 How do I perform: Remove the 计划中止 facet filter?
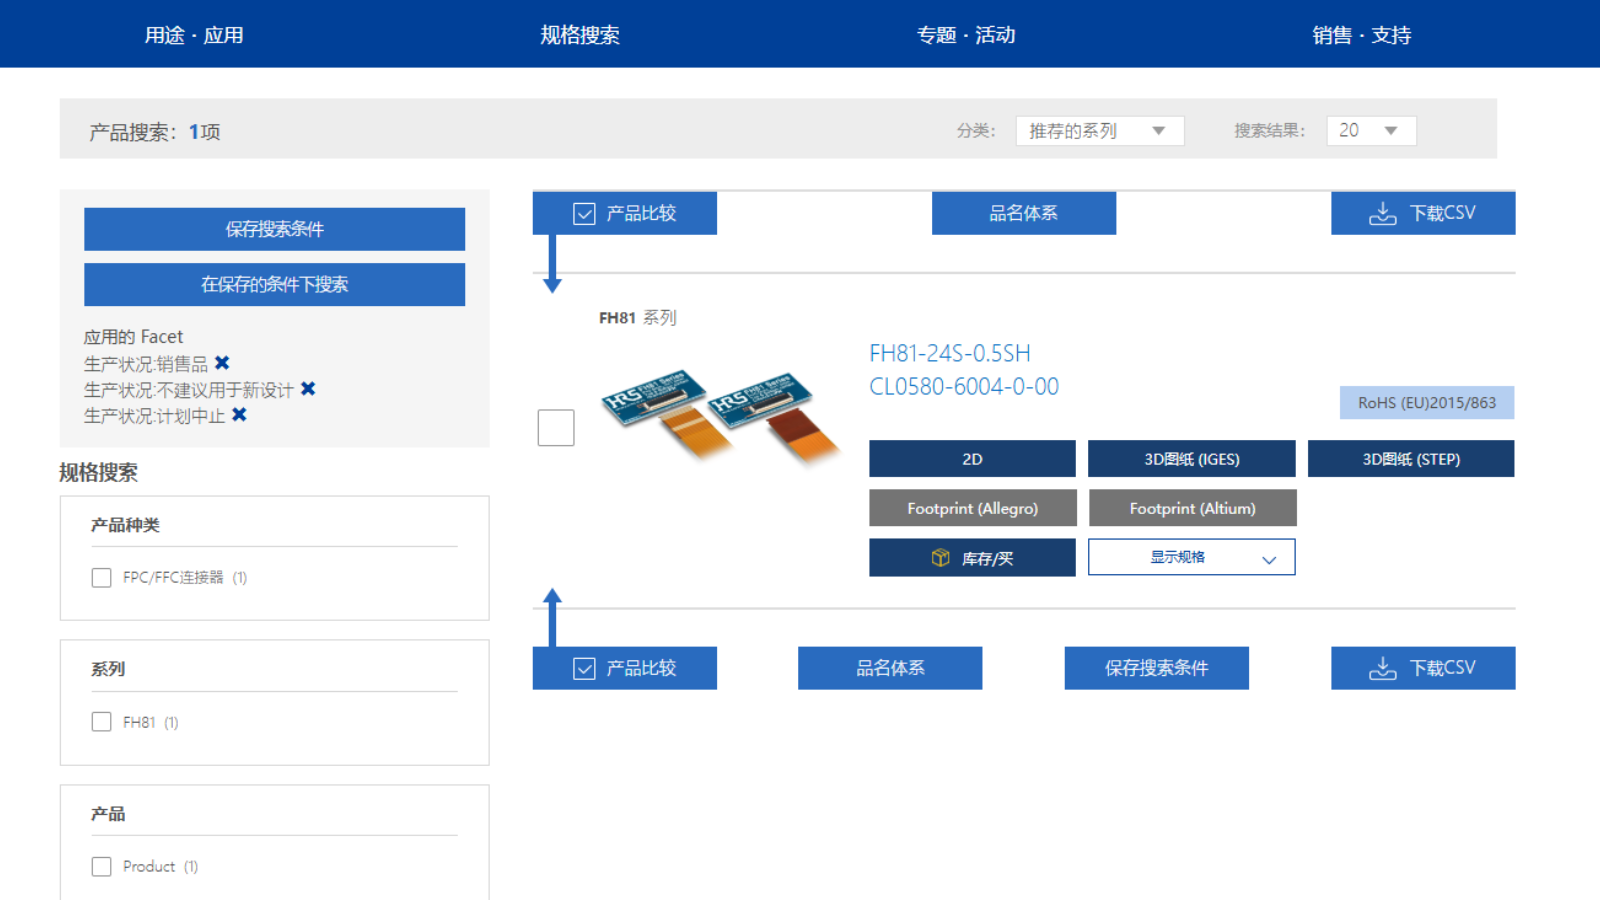tap(239, 415)
